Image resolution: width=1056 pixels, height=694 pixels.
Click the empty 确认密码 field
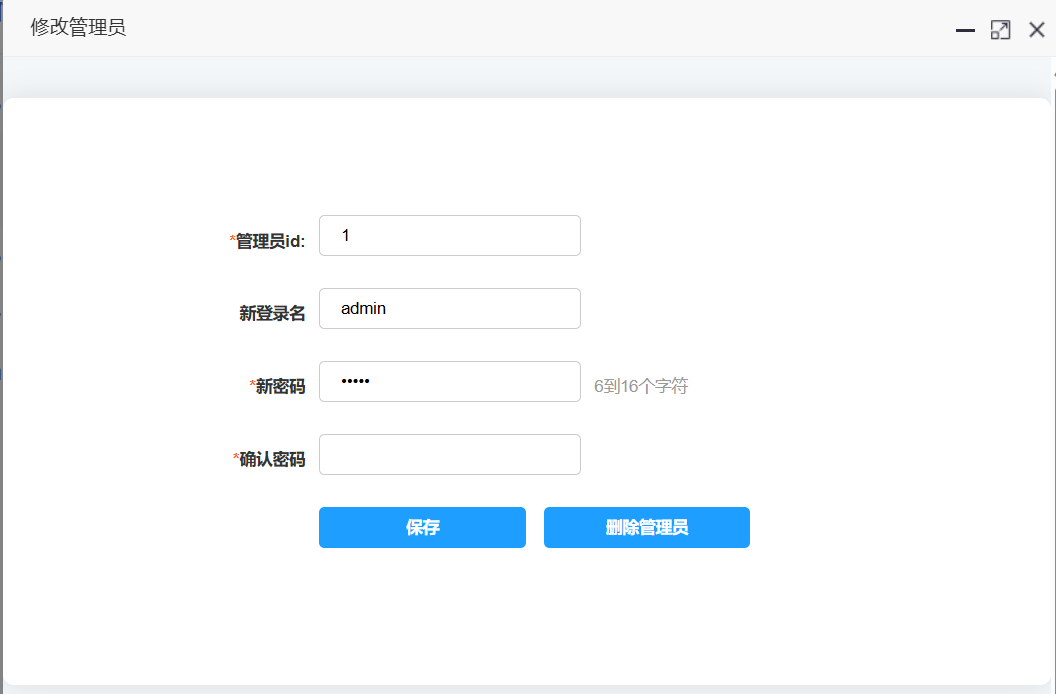450,454
